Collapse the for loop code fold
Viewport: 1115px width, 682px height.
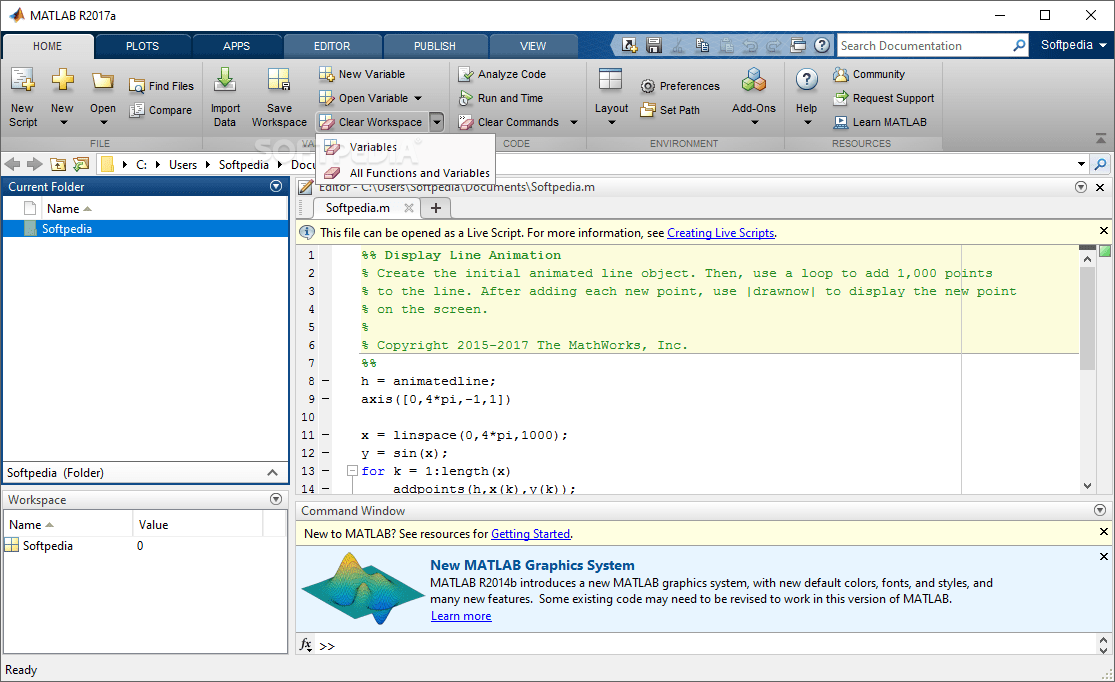point(351,471)
